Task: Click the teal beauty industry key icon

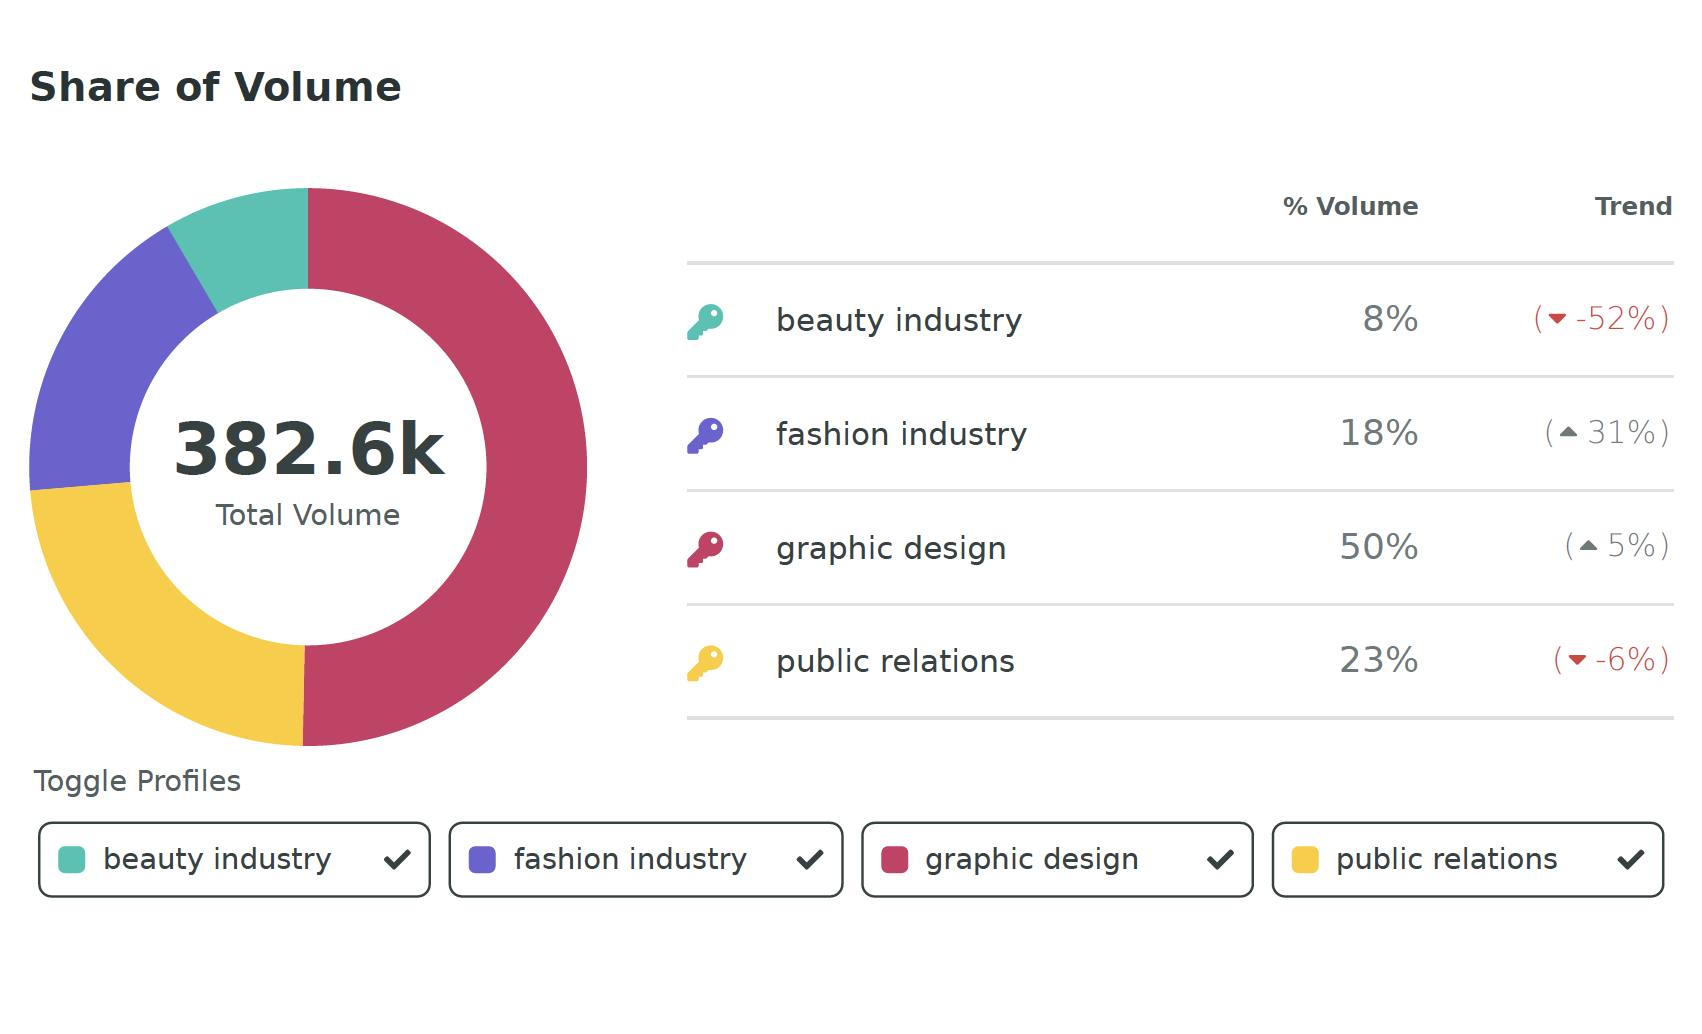Action: click(x=705, y=321)
